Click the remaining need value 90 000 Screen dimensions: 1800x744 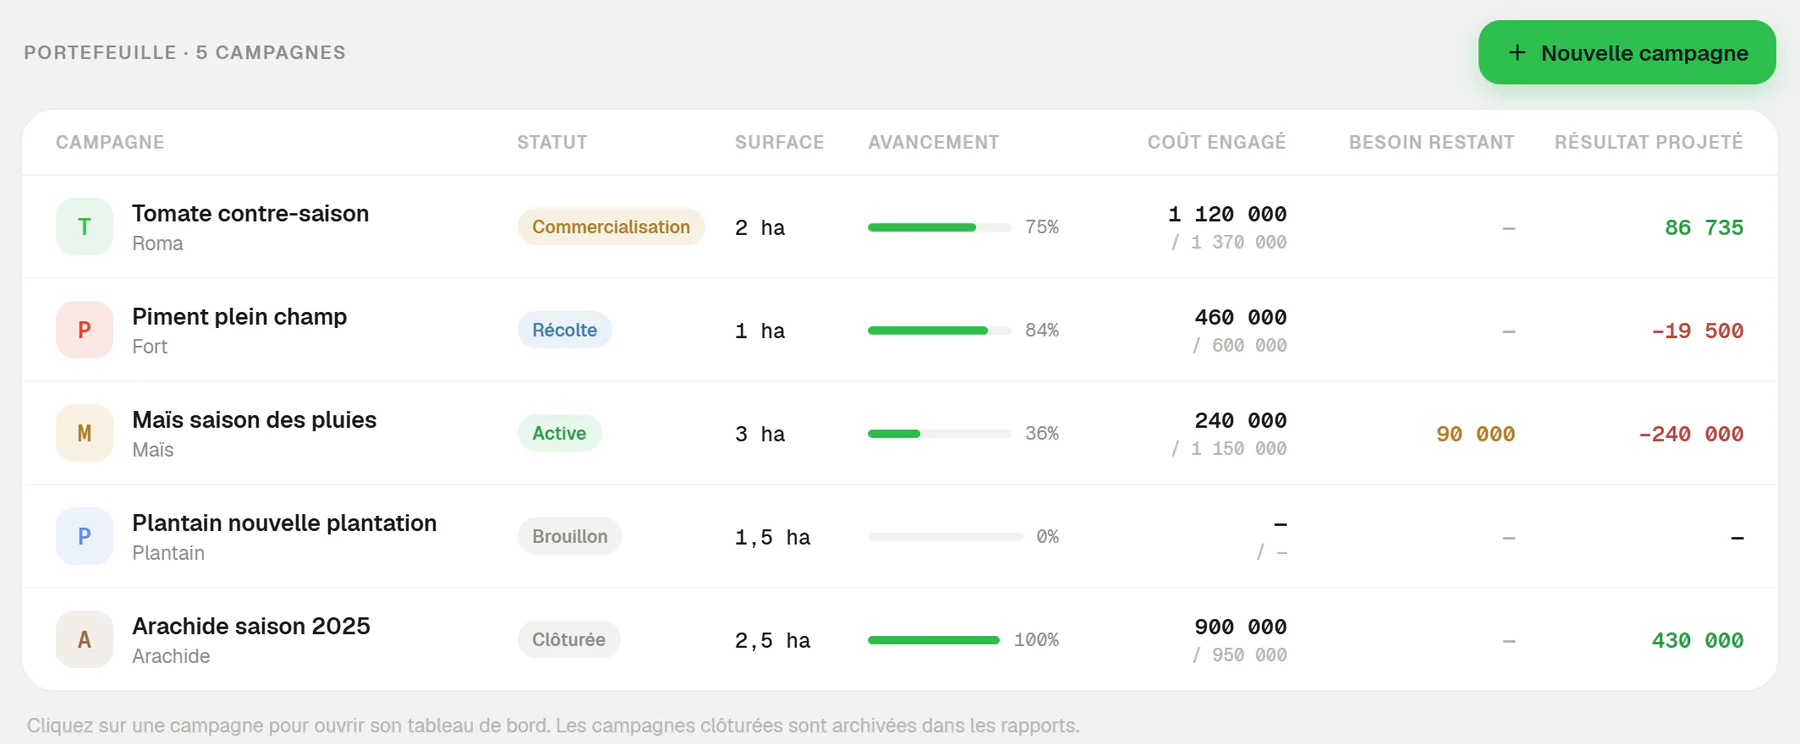coord(1476,433)
